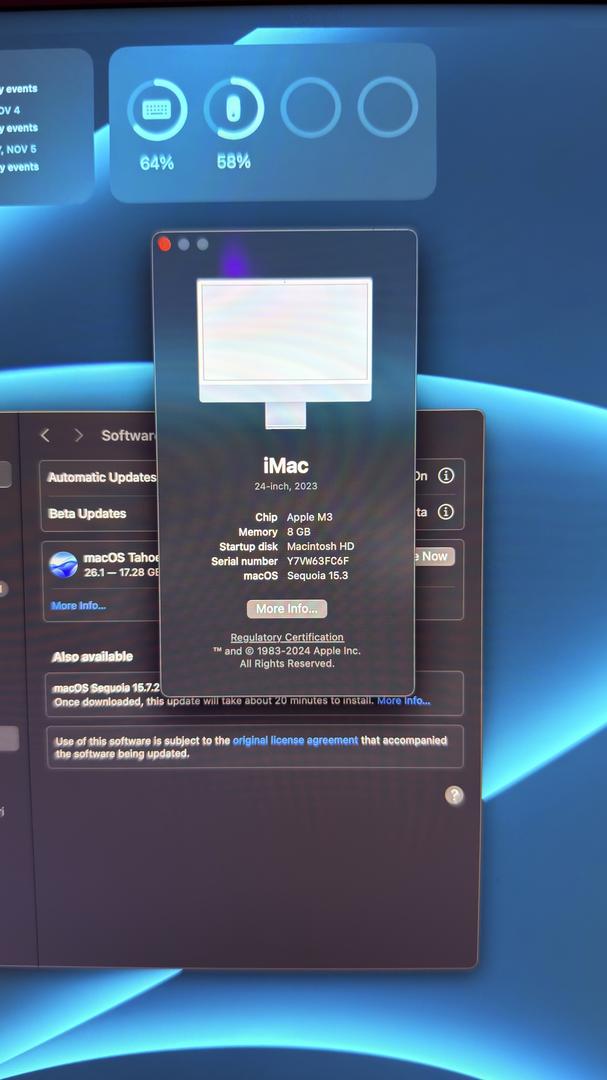
Task: Open the Regulatory Certification link
Action: pos(287,637)
